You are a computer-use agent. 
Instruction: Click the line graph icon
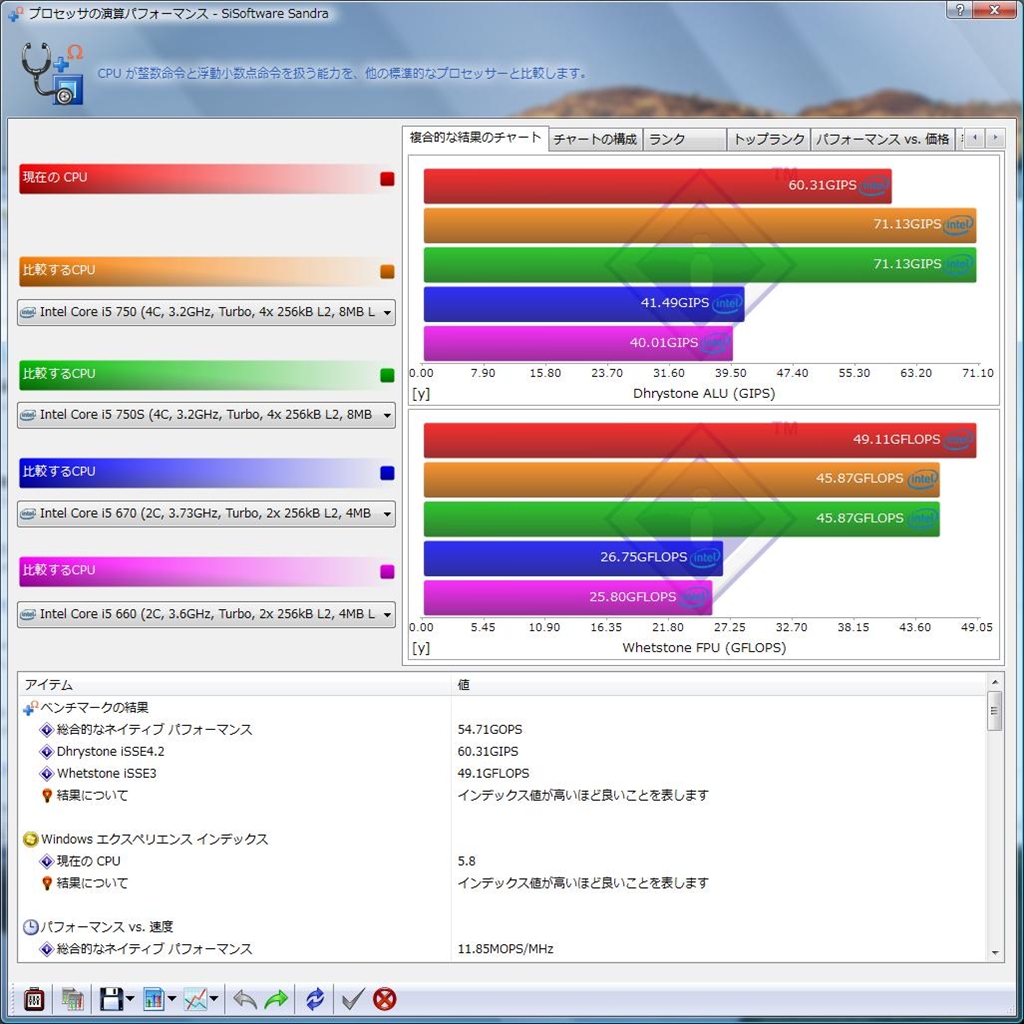click(195, 999)
